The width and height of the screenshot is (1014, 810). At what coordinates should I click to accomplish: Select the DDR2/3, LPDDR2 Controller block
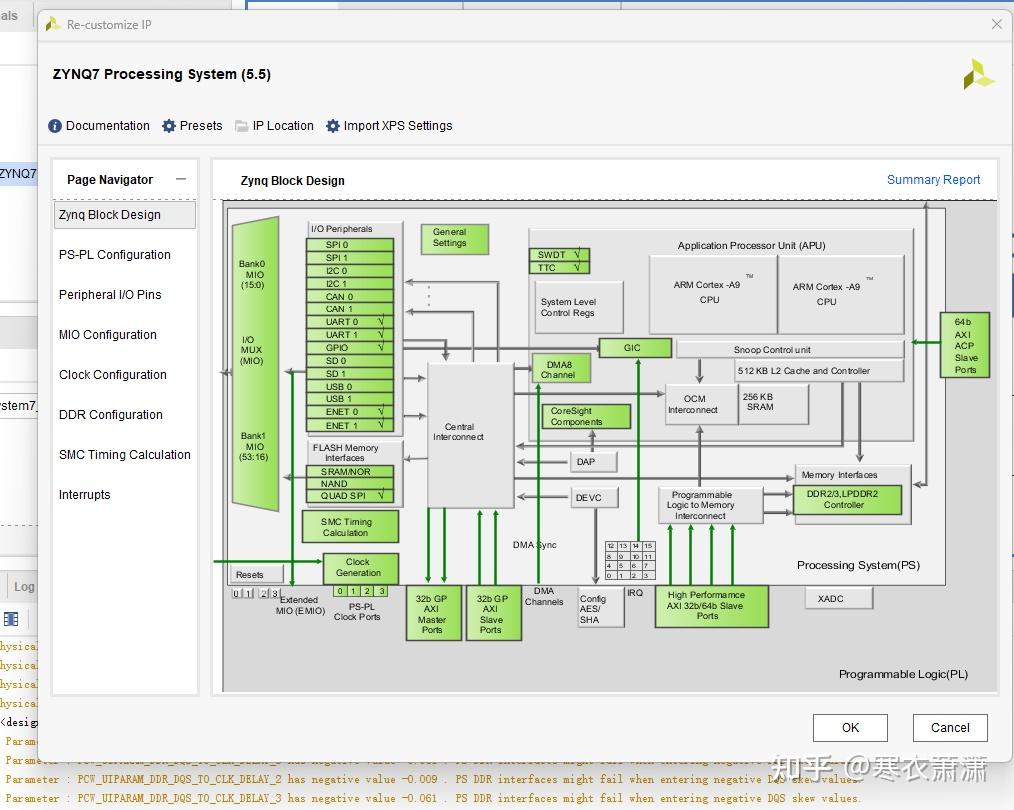[847, 500]
